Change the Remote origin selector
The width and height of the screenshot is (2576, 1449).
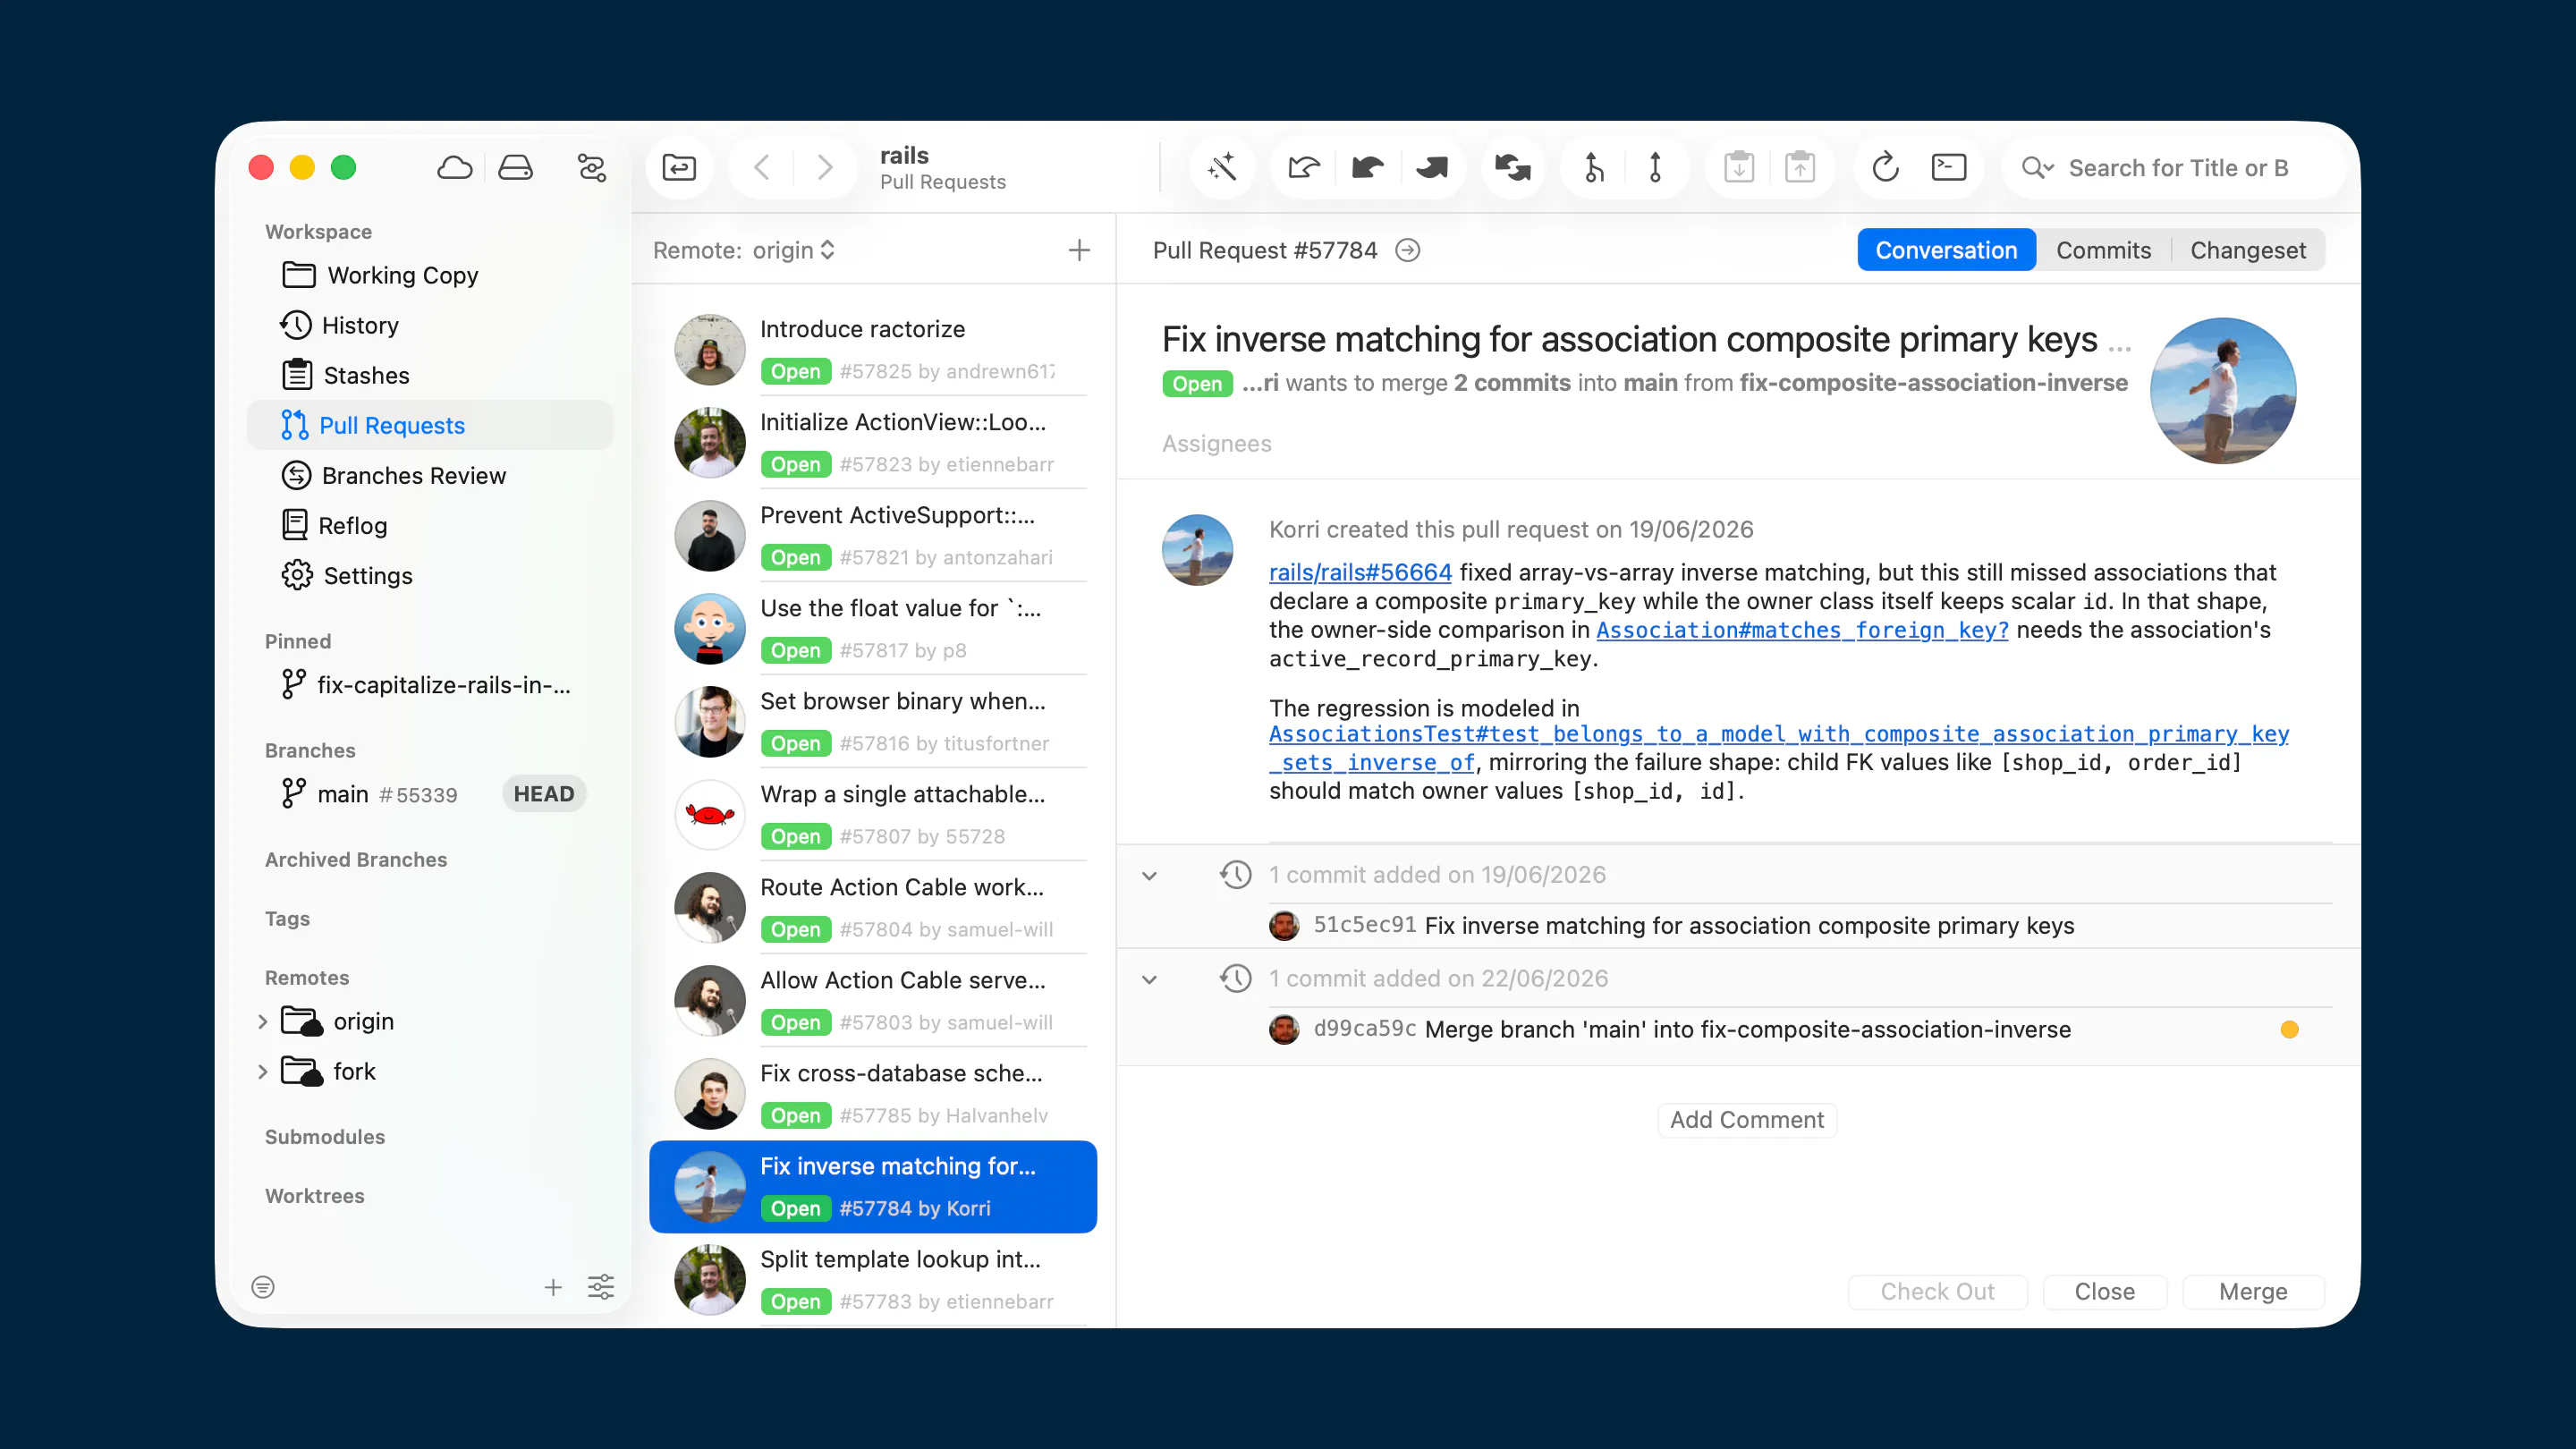click(x=794, y=250)
